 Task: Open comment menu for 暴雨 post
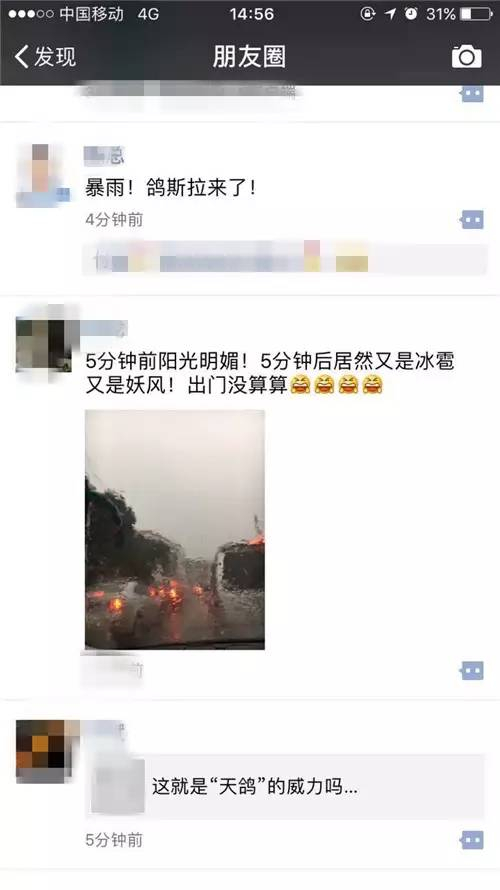472,220
